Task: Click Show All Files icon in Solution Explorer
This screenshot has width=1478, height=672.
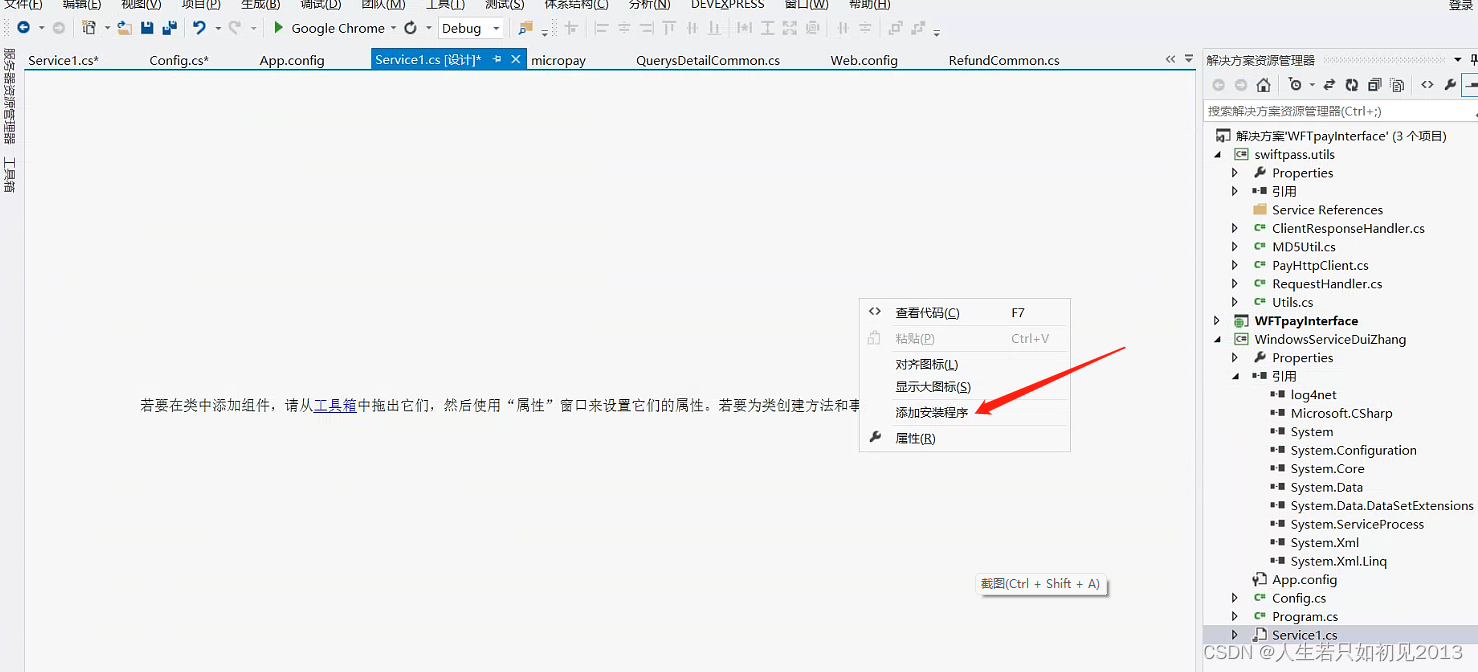Action: click(x=1396, y=84)
